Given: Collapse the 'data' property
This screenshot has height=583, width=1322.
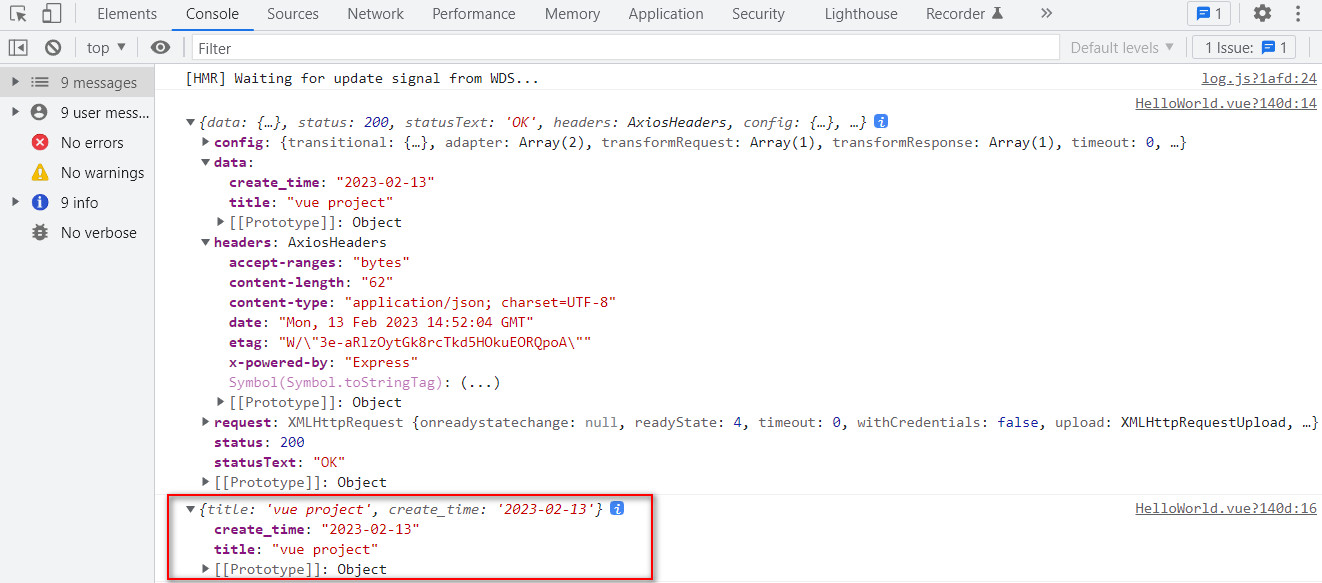Looking at the screenshot, I should [x=206, y=162].
